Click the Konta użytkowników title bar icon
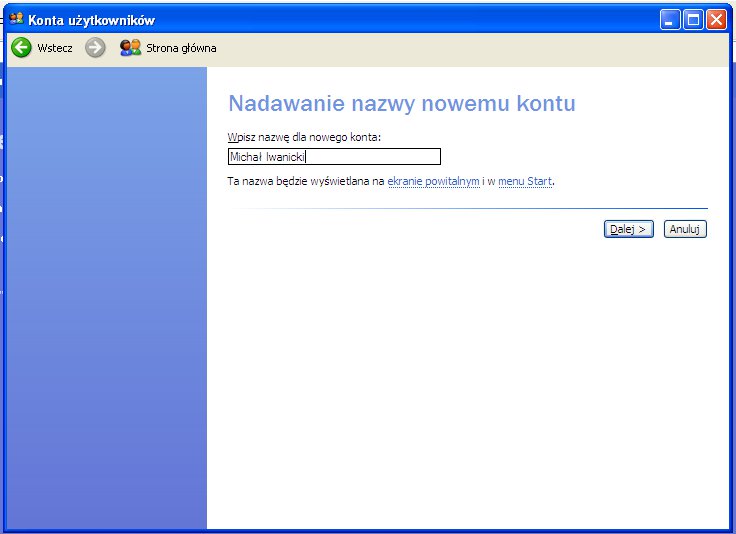This screenshot has height=534, width=736. click(15, 19)
